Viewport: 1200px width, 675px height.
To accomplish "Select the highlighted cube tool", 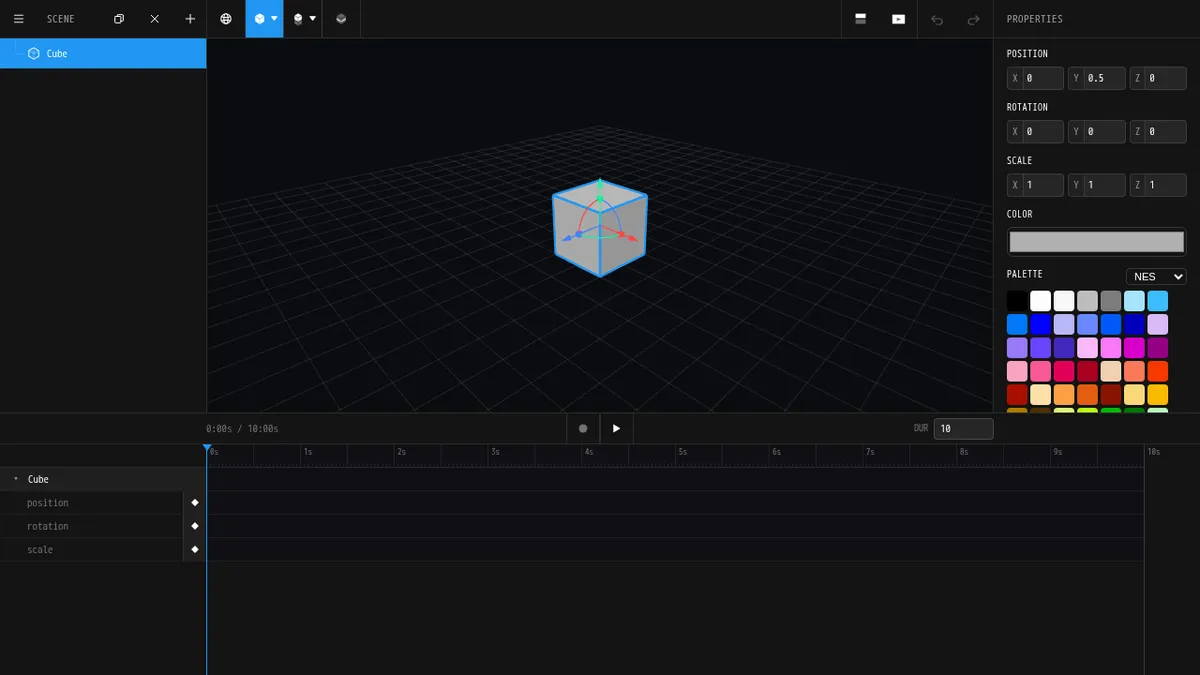I will coord(259,19).
